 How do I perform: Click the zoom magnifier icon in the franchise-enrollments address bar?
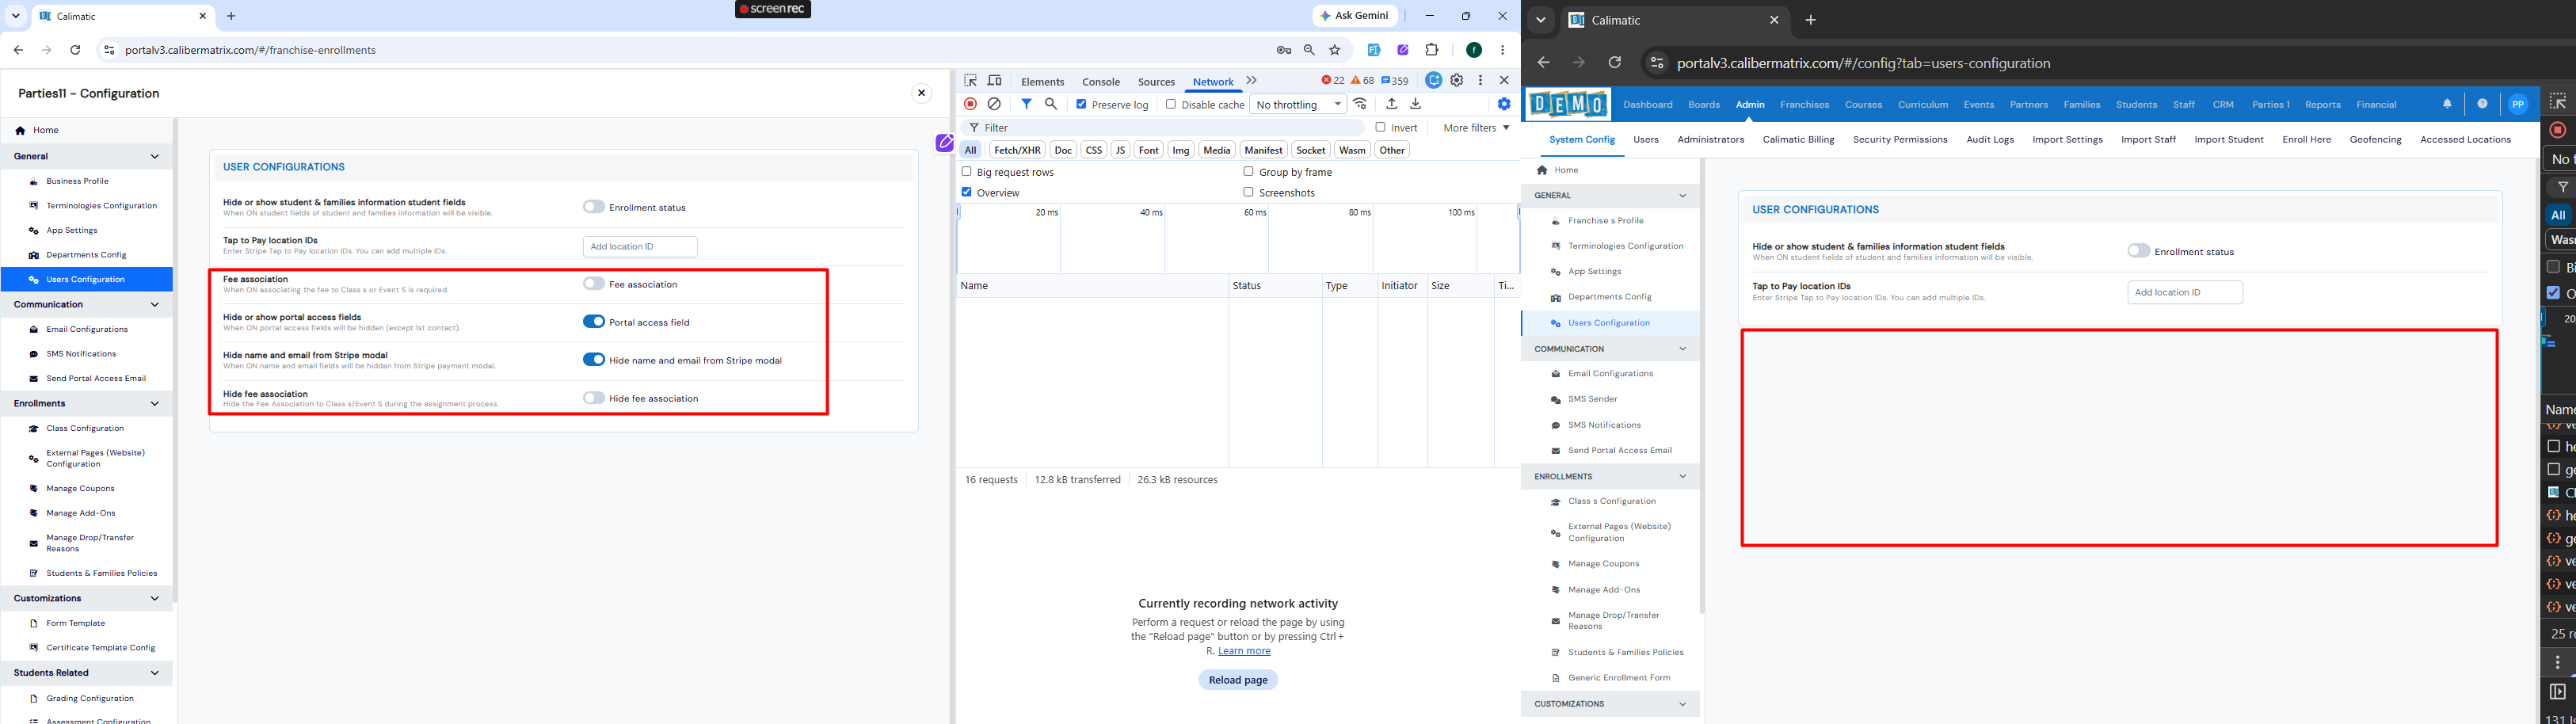click(1309, 50)
